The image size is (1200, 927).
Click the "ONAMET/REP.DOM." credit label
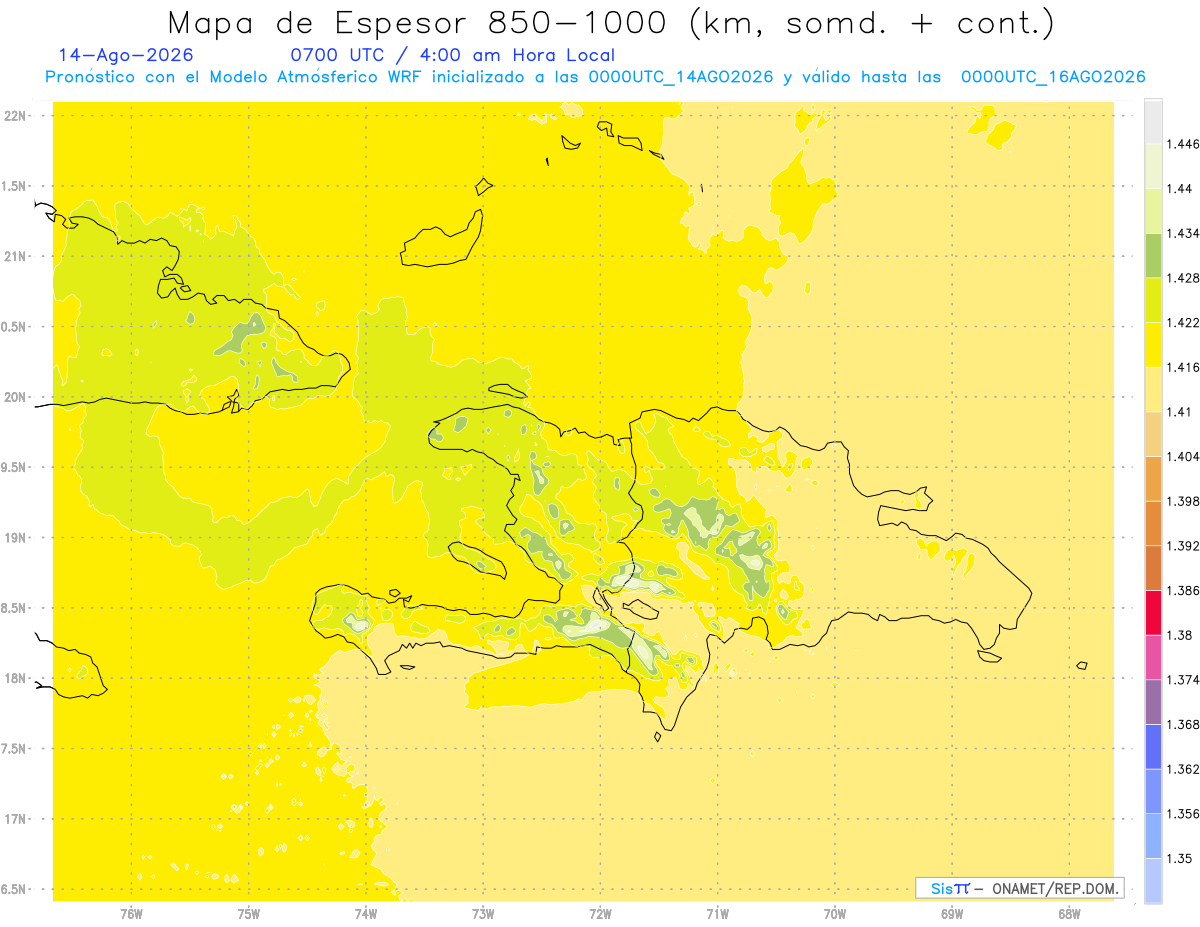click(x=1054, y=888)
